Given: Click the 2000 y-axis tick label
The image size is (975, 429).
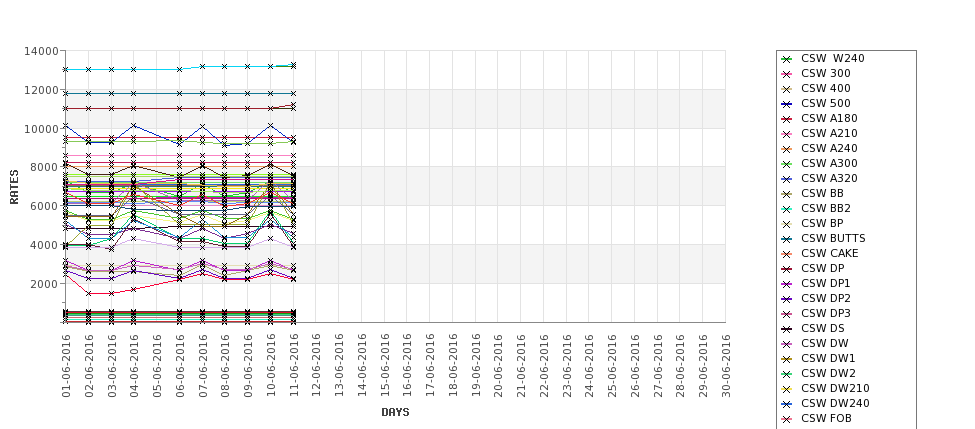Looking at the screenshot, I should (x=45, y=284).
